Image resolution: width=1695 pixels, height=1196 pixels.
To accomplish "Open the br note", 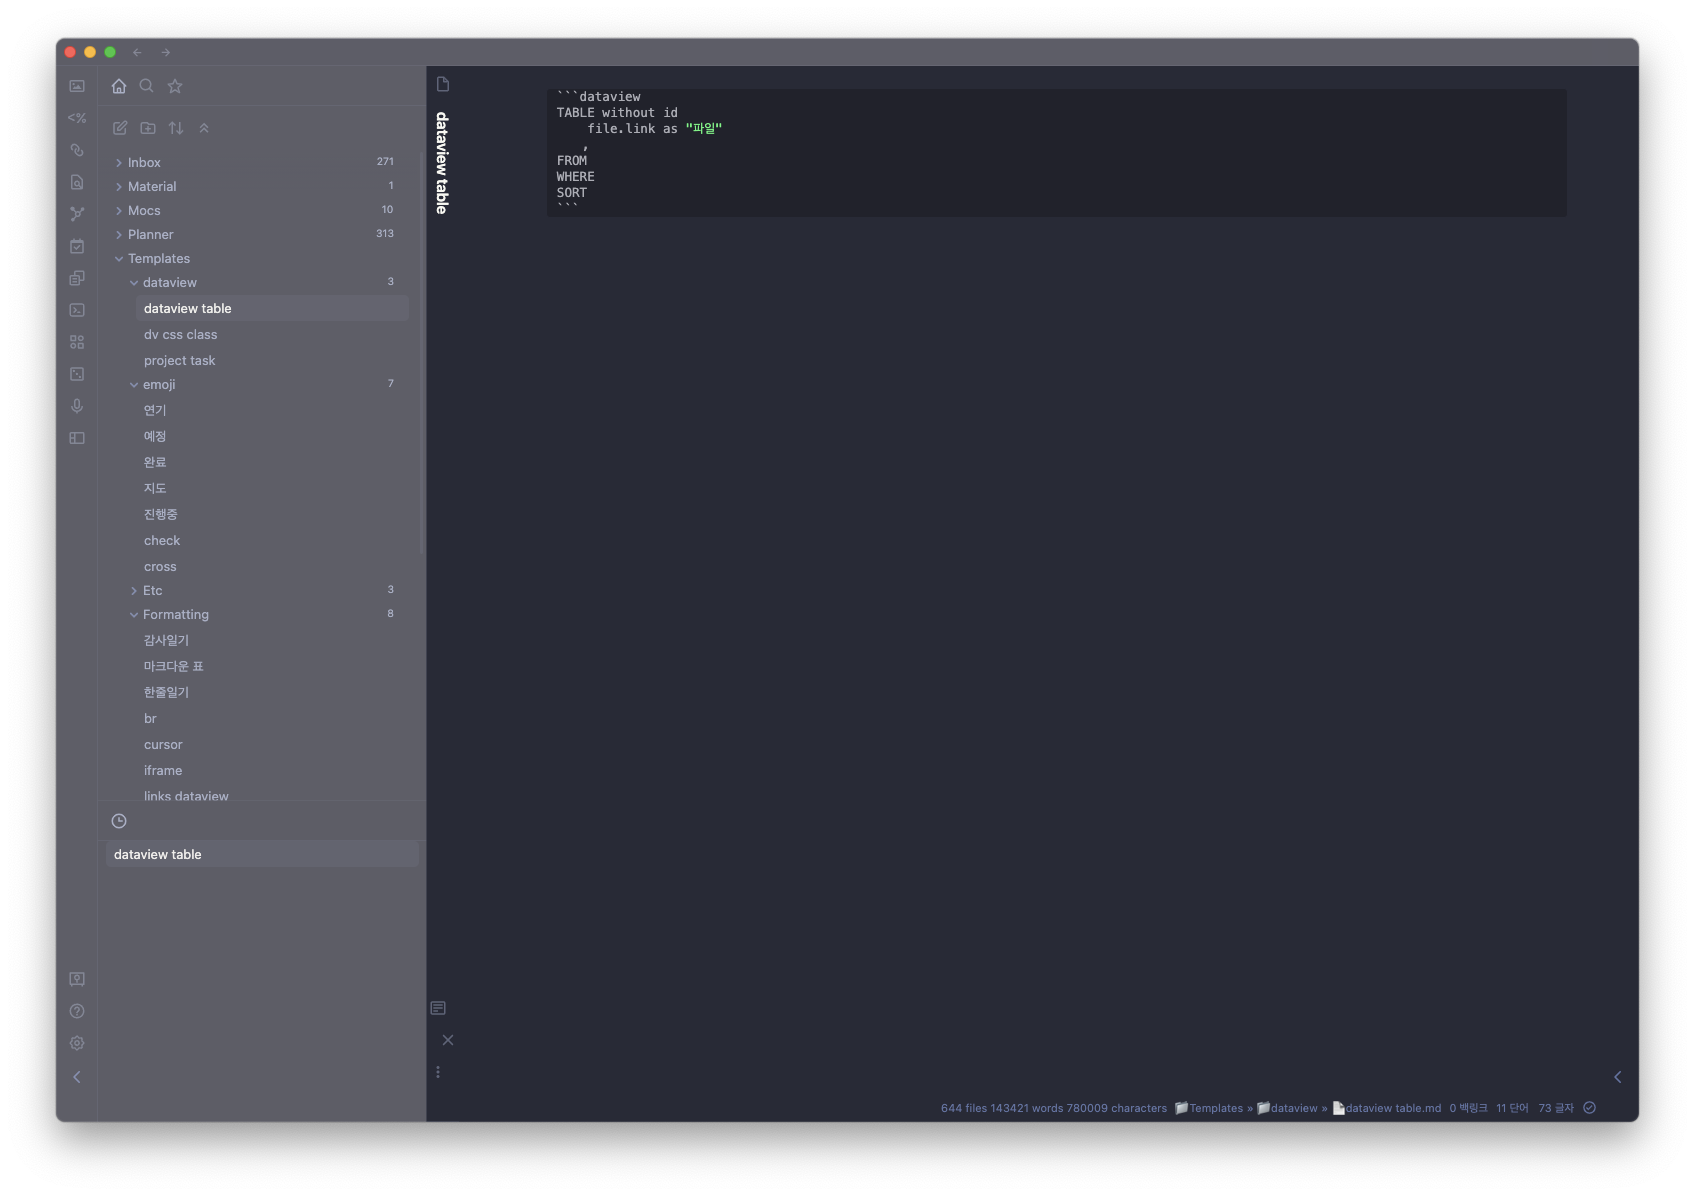I will click(272, 718).
